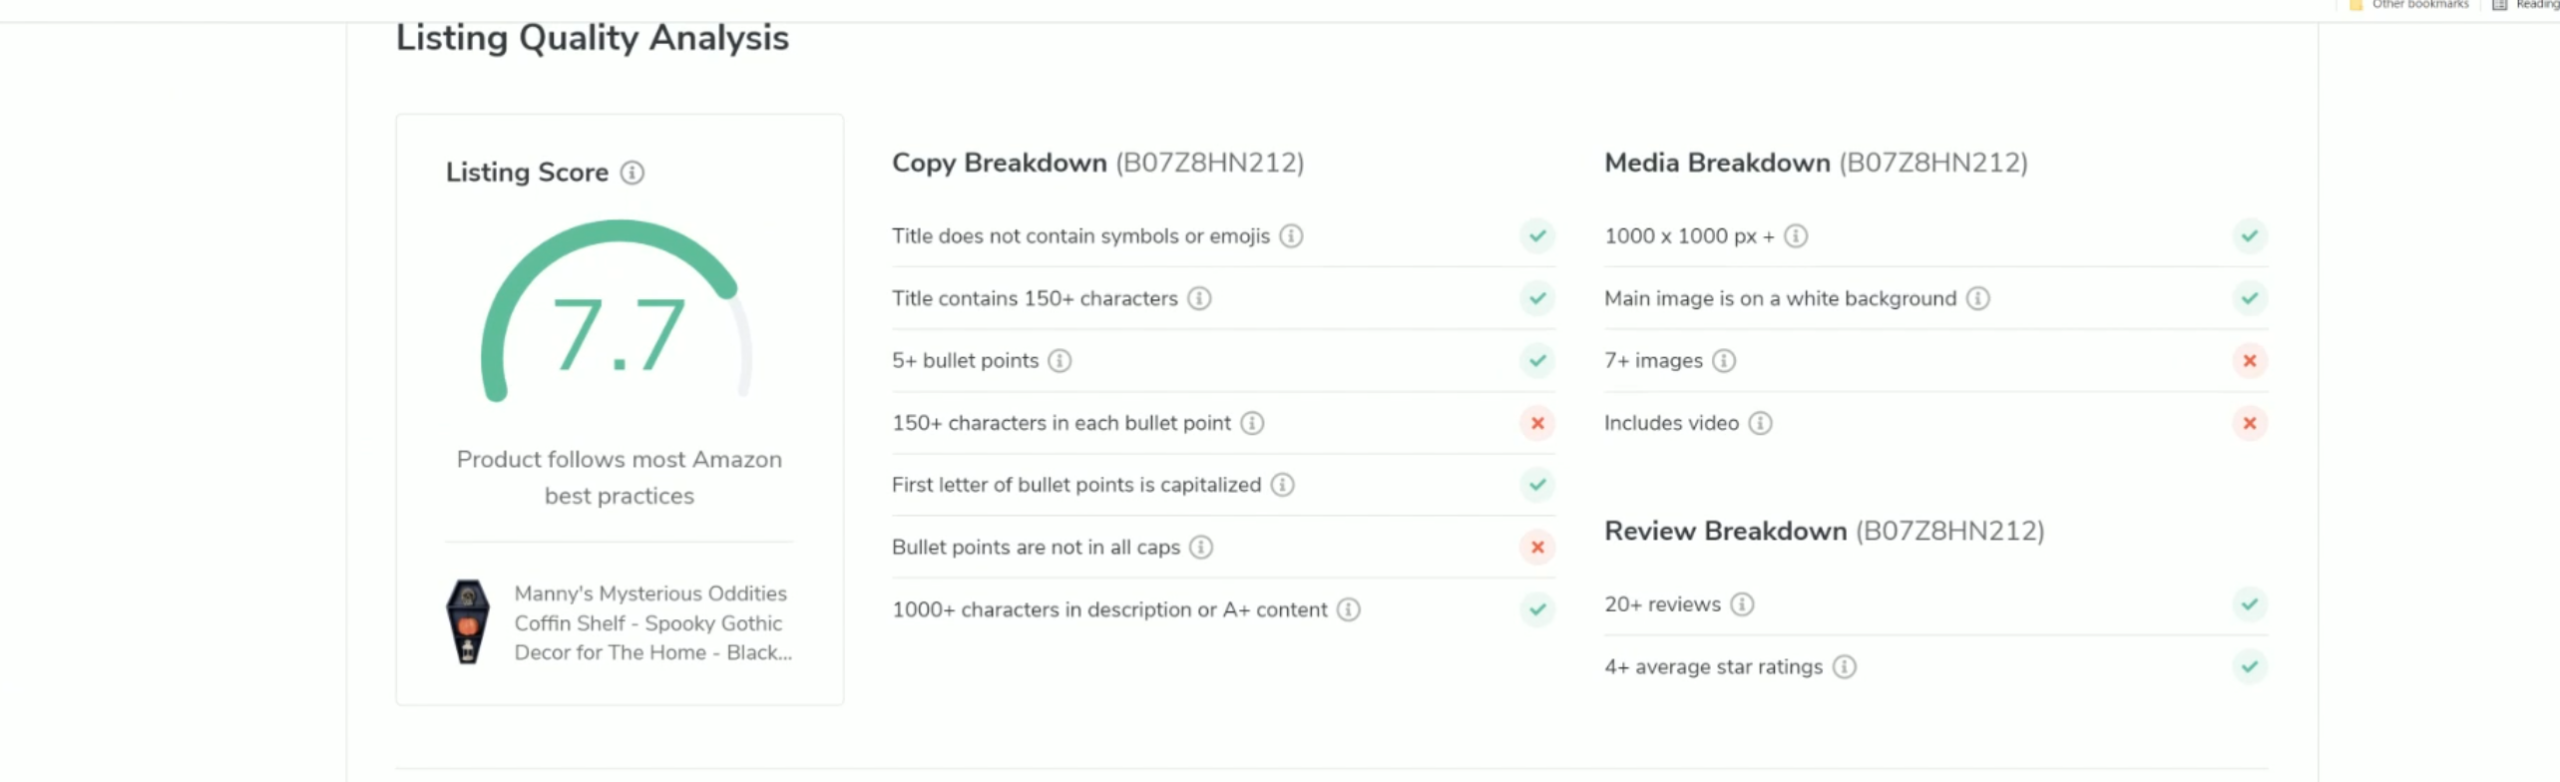The height and width of the screenshot is (782, 2560).
Task: Show info for 4+ average star ratings
Action: [x=1844, y=667]
